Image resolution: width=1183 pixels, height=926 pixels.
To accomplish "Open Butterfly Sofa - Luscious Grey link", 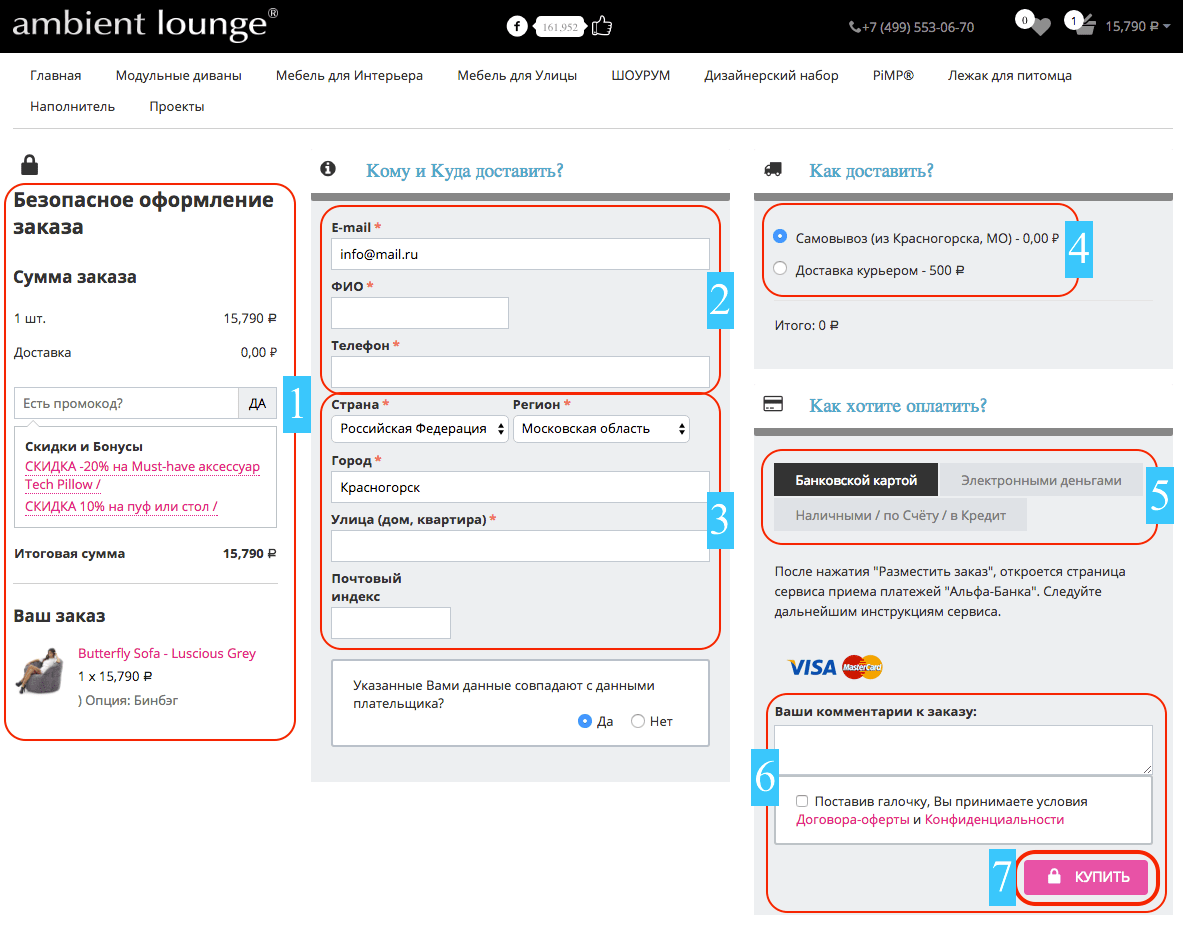I will (167, 653).
